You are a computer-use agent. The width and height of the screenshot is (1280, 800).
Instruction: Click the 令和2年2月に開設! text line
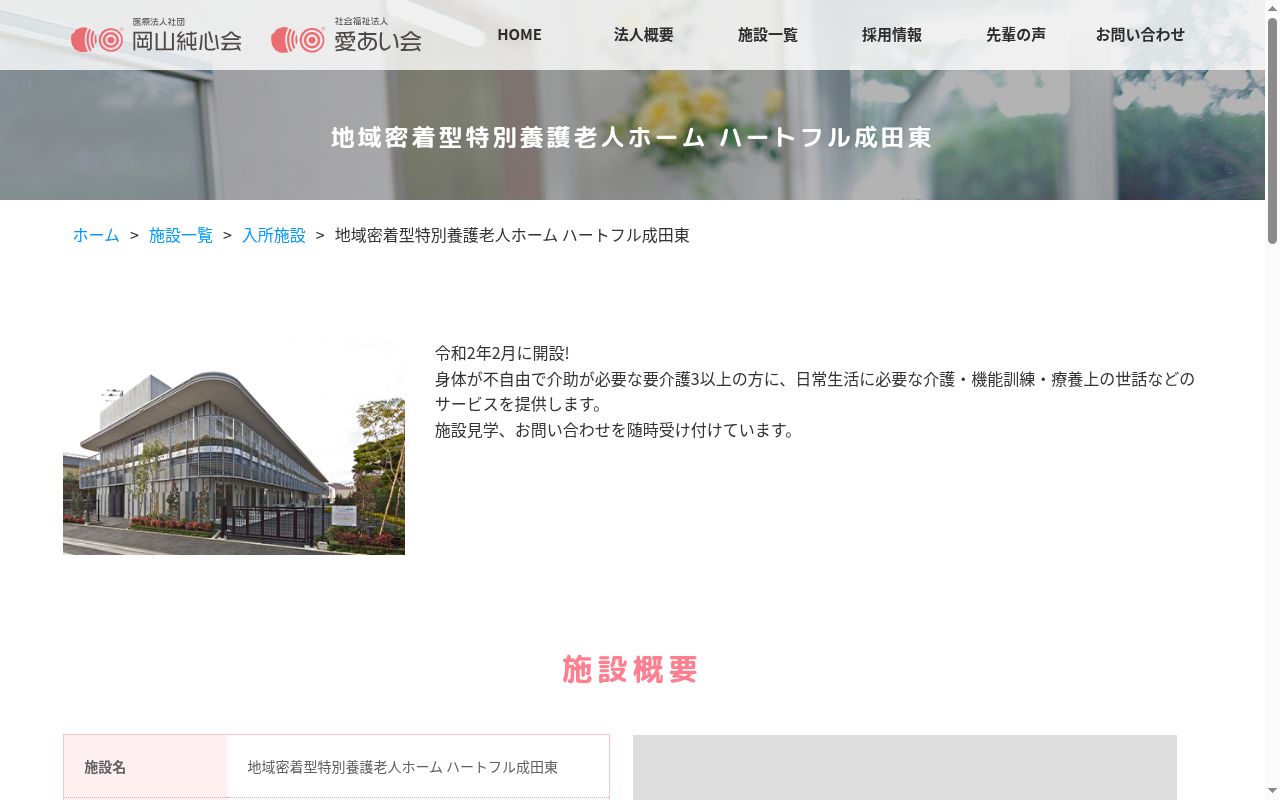pos(502,353)
